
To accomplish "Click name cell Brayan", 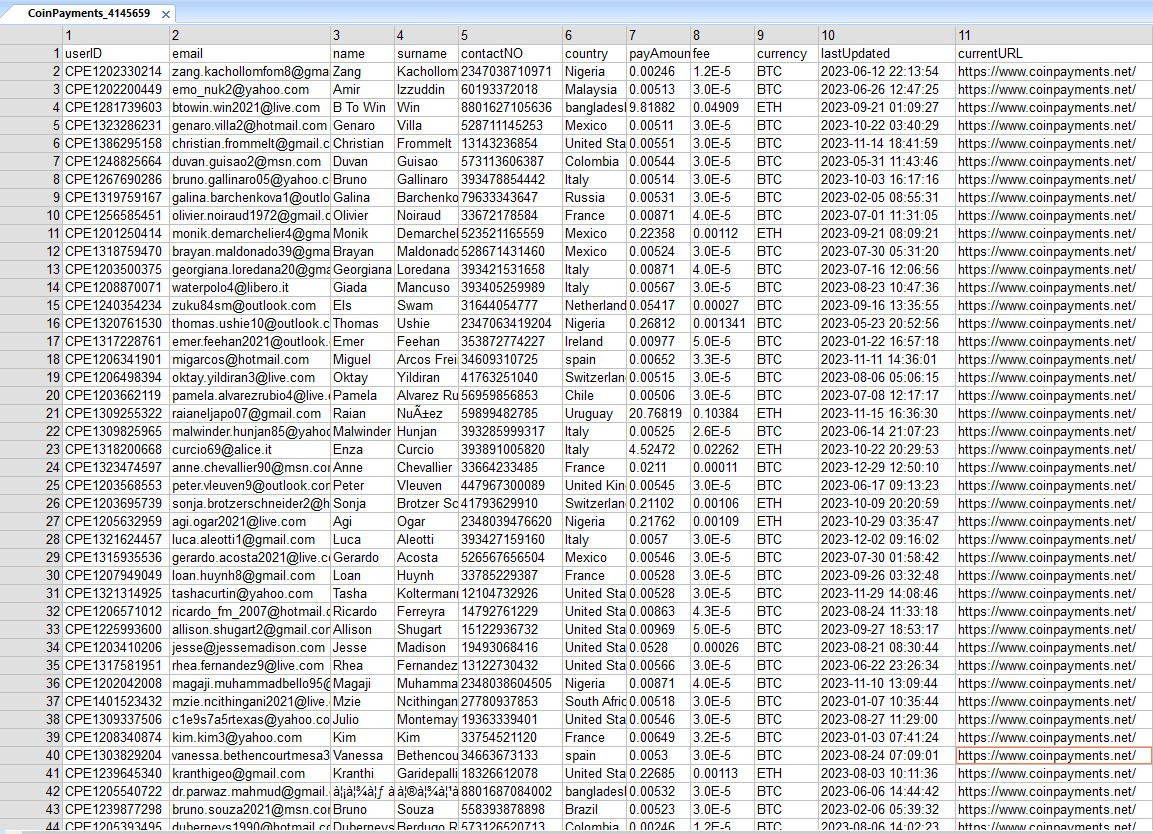I will pos(362,252).
